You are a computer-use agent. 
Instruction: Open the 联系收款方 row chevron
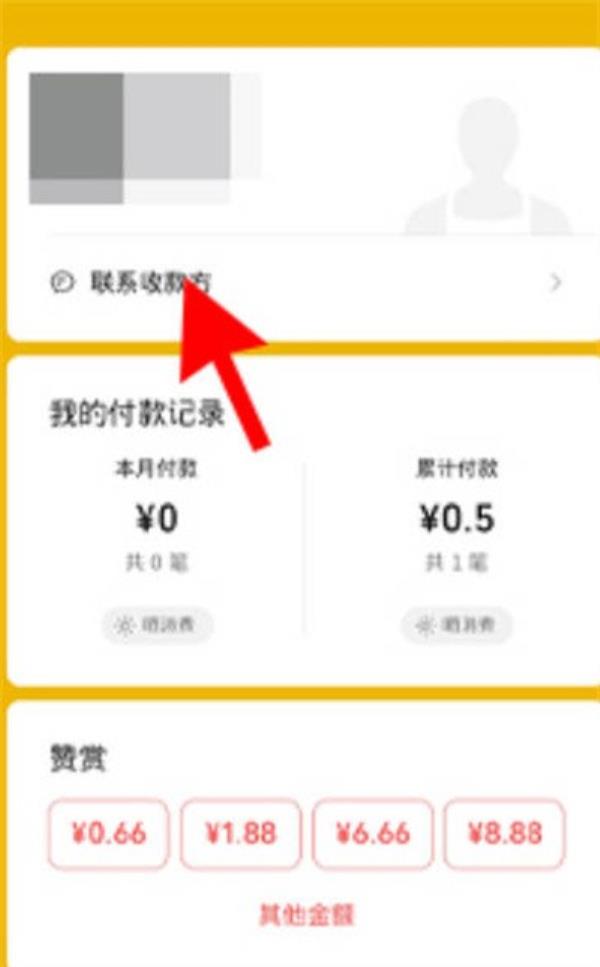point(556,282)
